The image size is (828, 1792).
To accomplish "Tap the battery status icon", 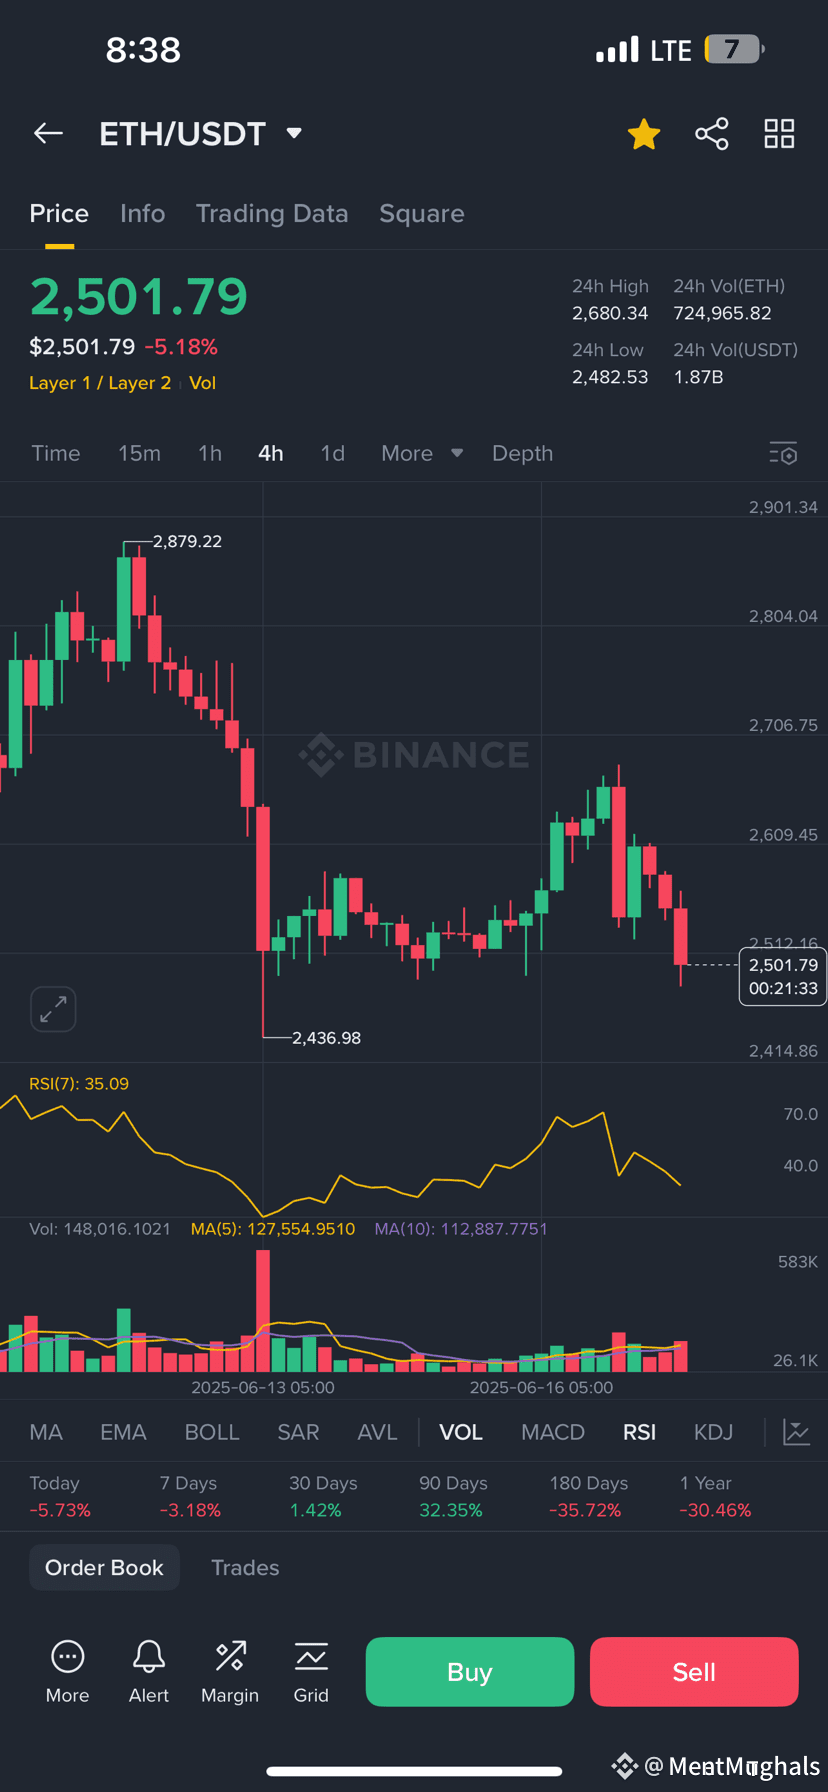I will point(735,49).
